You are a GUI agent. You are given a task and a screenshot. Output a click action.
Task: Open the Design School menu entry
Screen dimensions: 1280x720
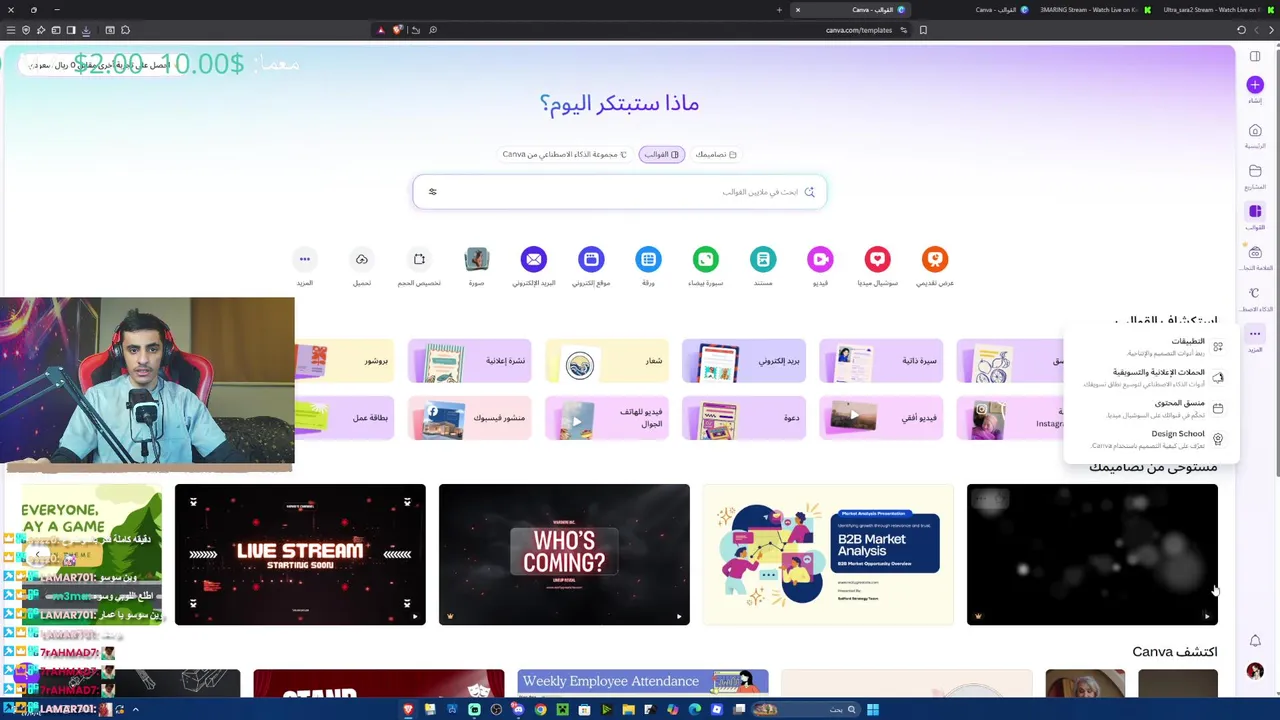[x=1152, y=439]
